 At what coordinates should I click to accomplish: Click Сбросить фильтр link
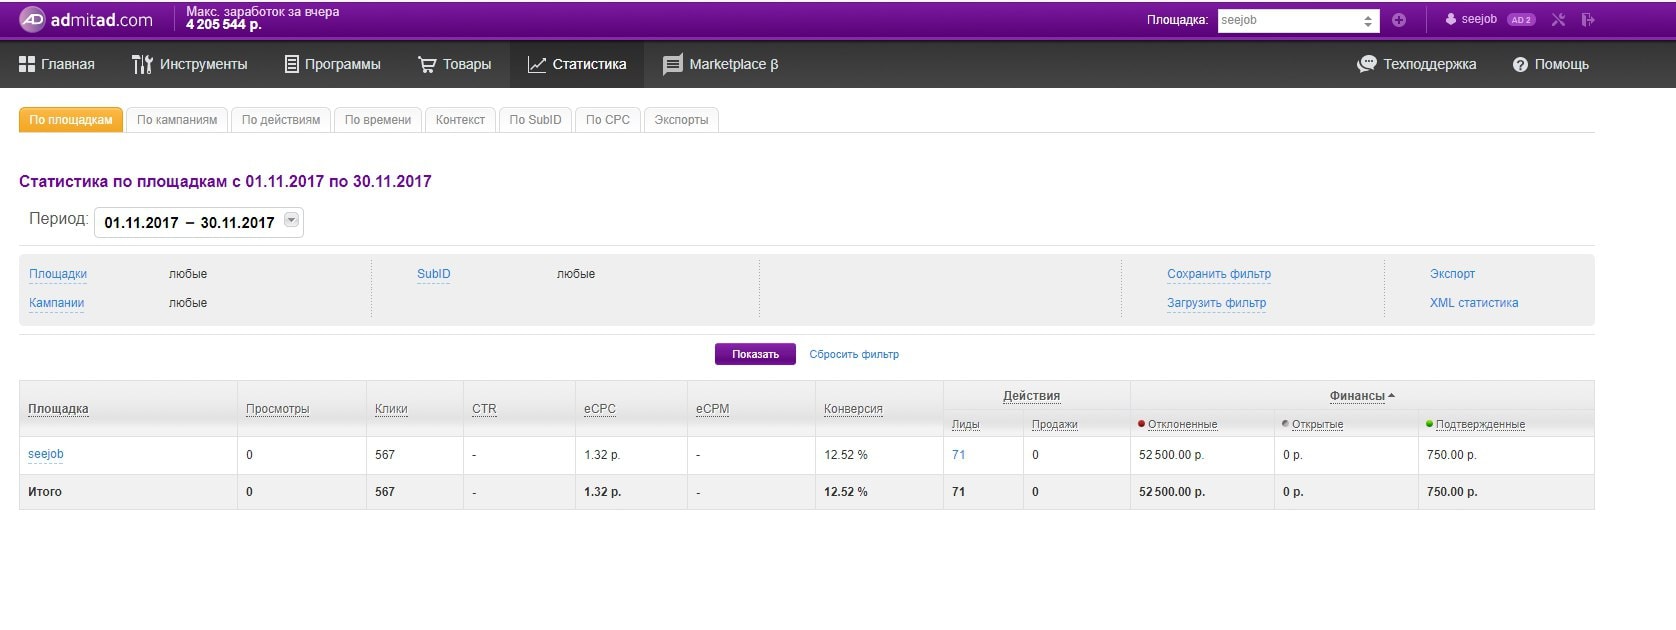click(853, 354)
